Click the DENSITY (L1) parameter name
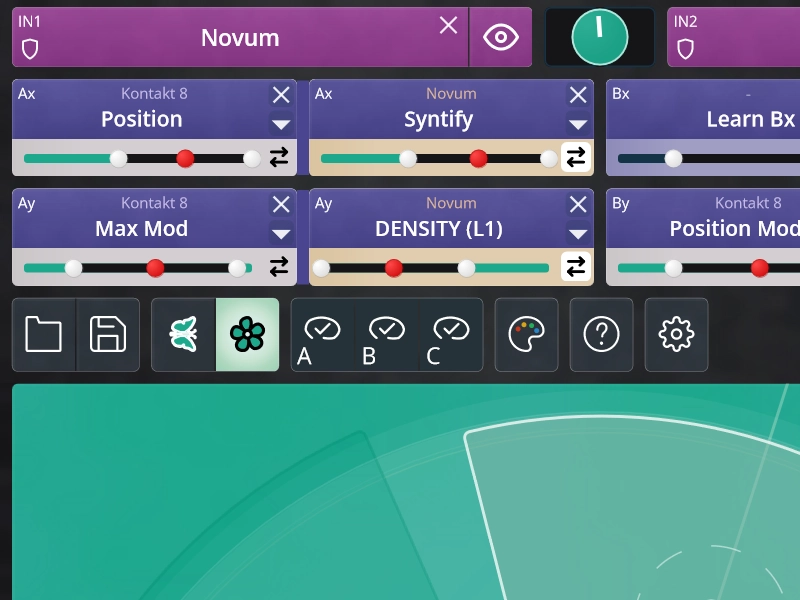The image size is (800, 600). 438,229
